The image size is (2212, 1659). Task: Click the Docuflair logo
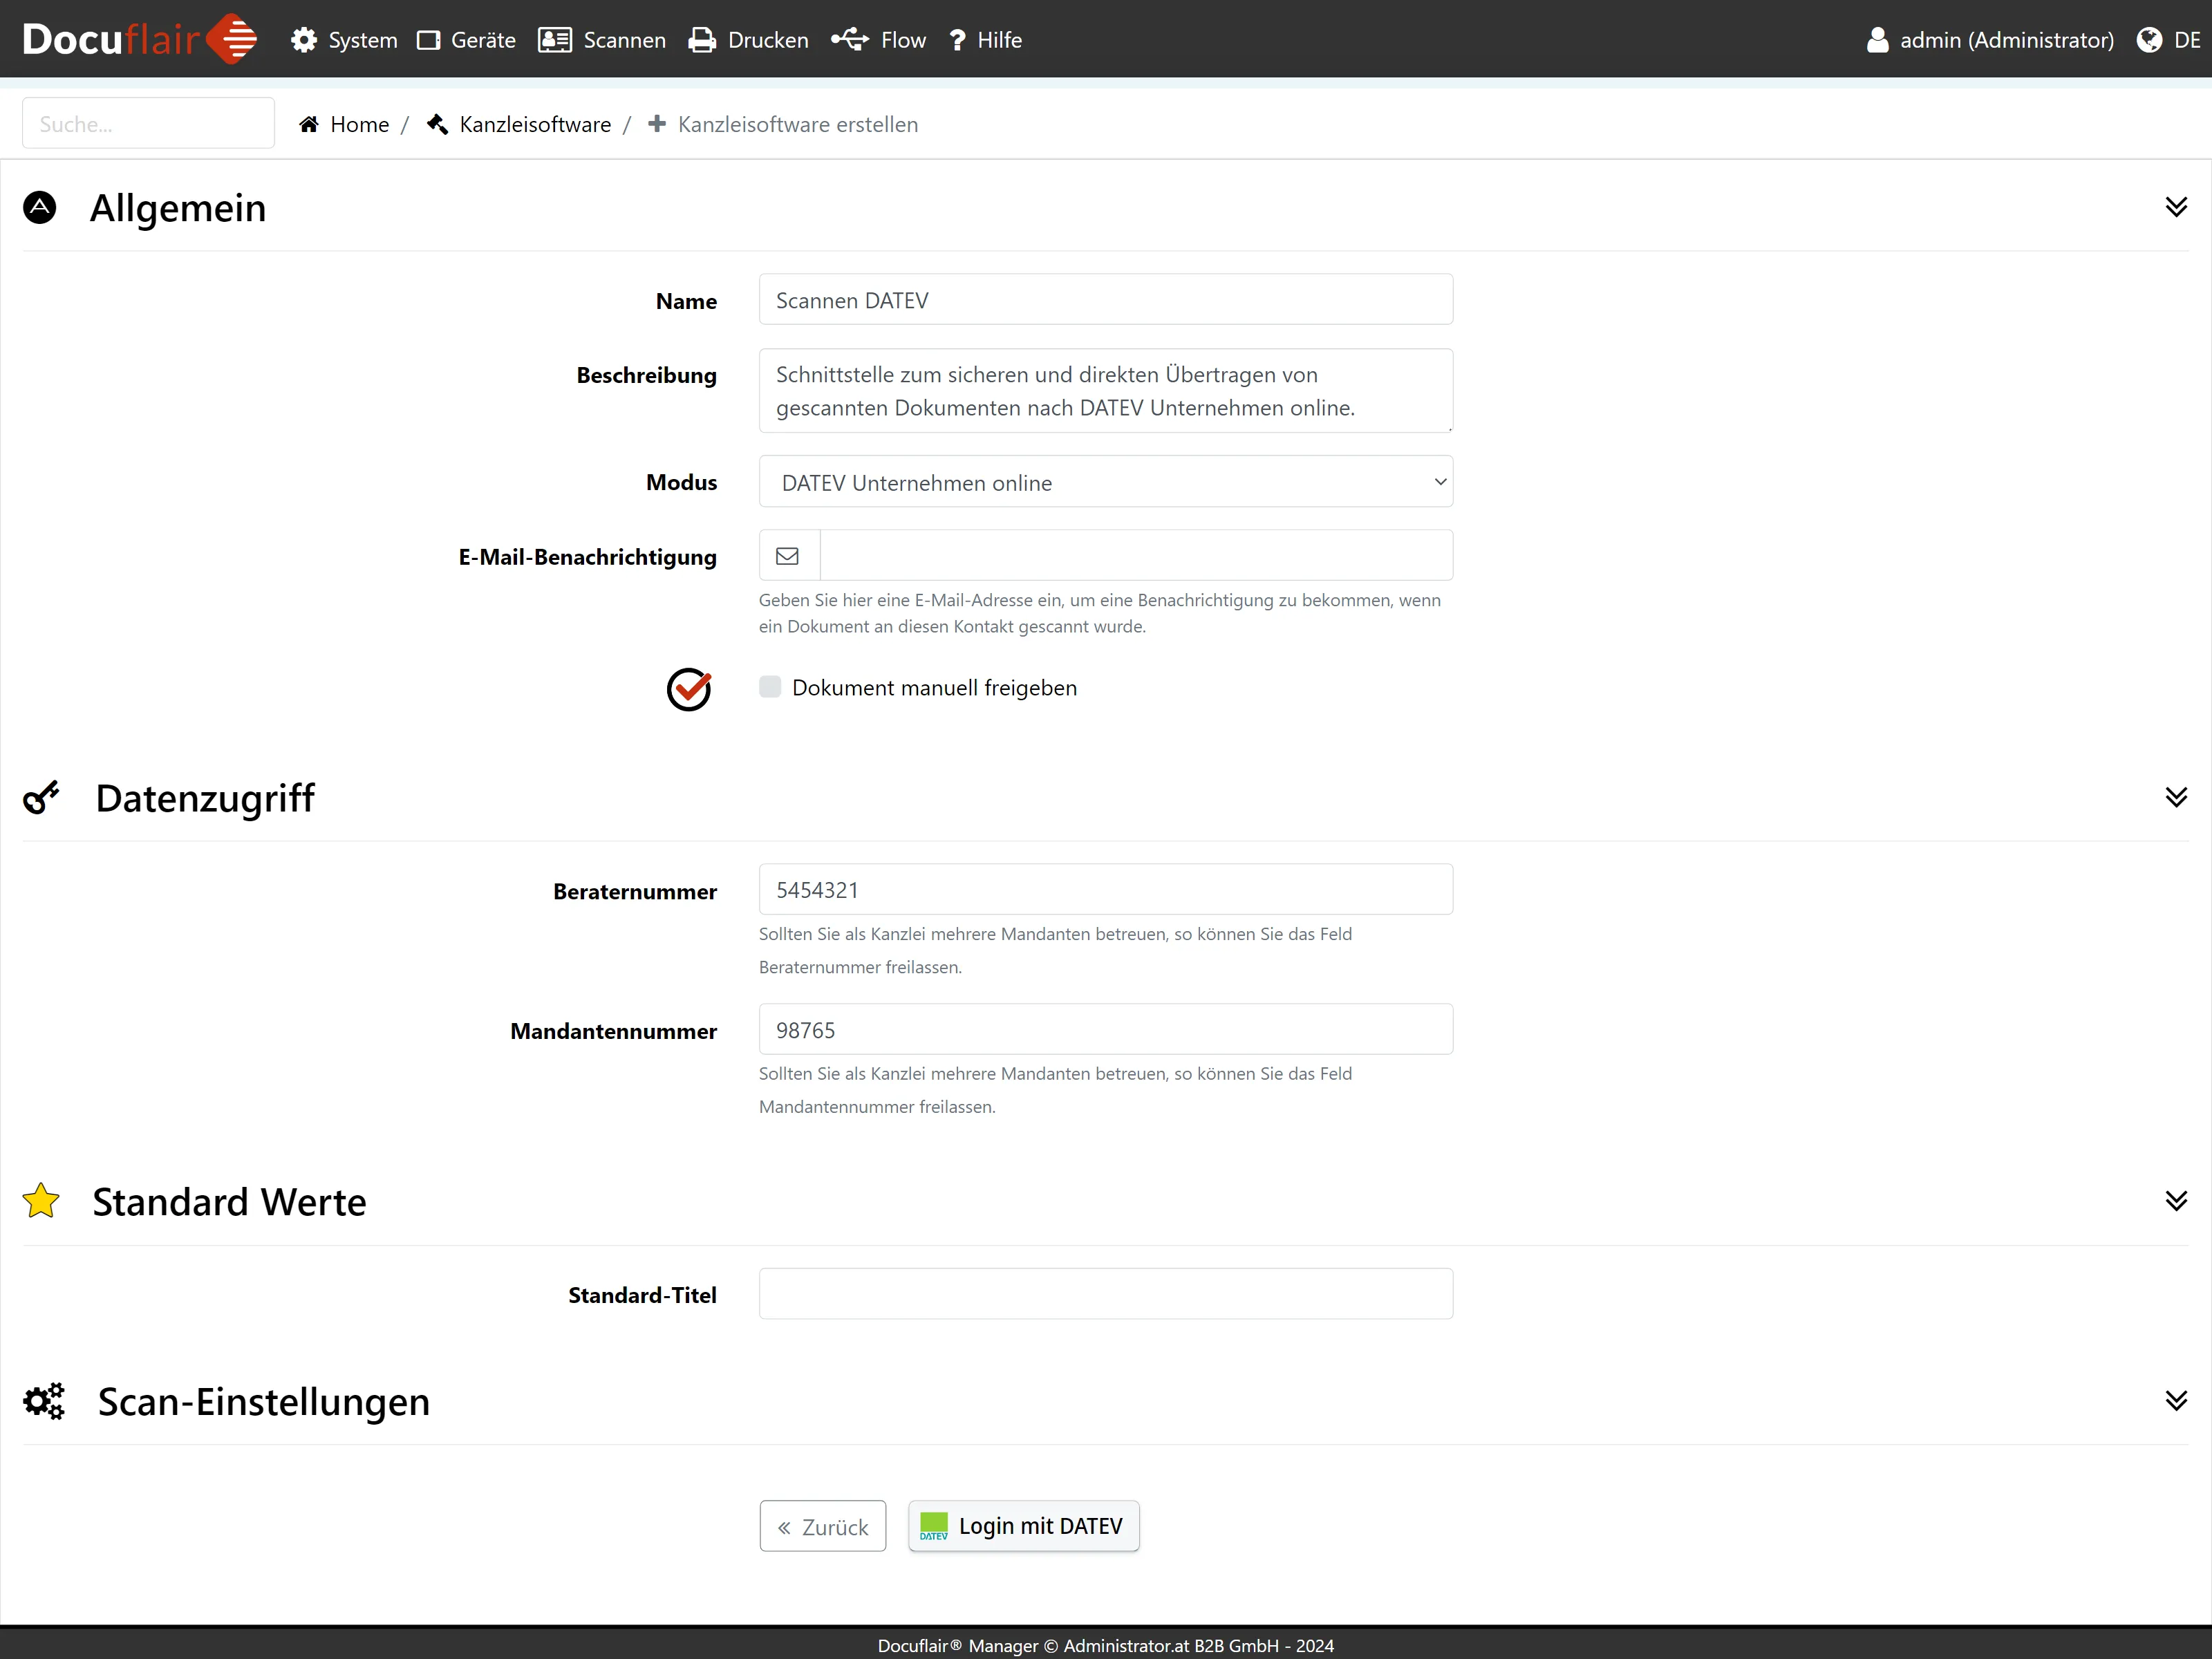click(139, 39)
